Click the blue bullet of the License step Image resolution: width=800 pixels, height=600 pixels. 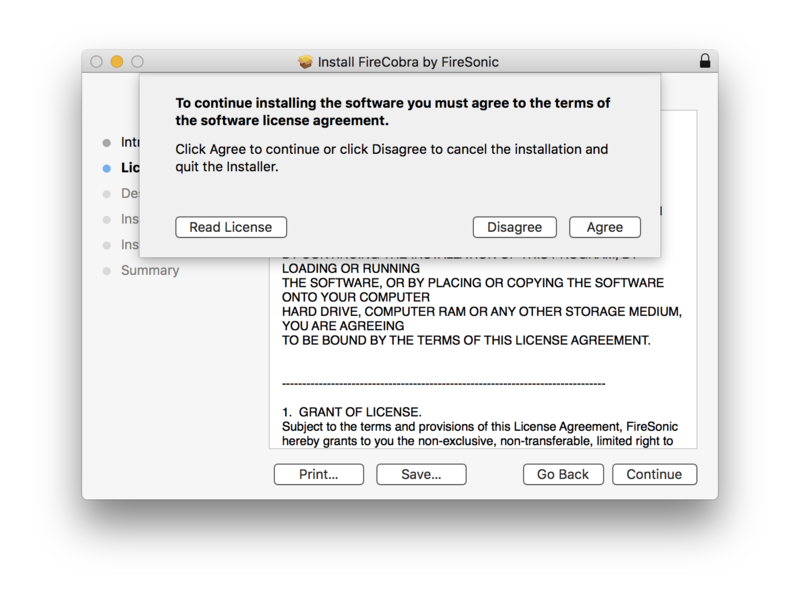tap(107, 168)
